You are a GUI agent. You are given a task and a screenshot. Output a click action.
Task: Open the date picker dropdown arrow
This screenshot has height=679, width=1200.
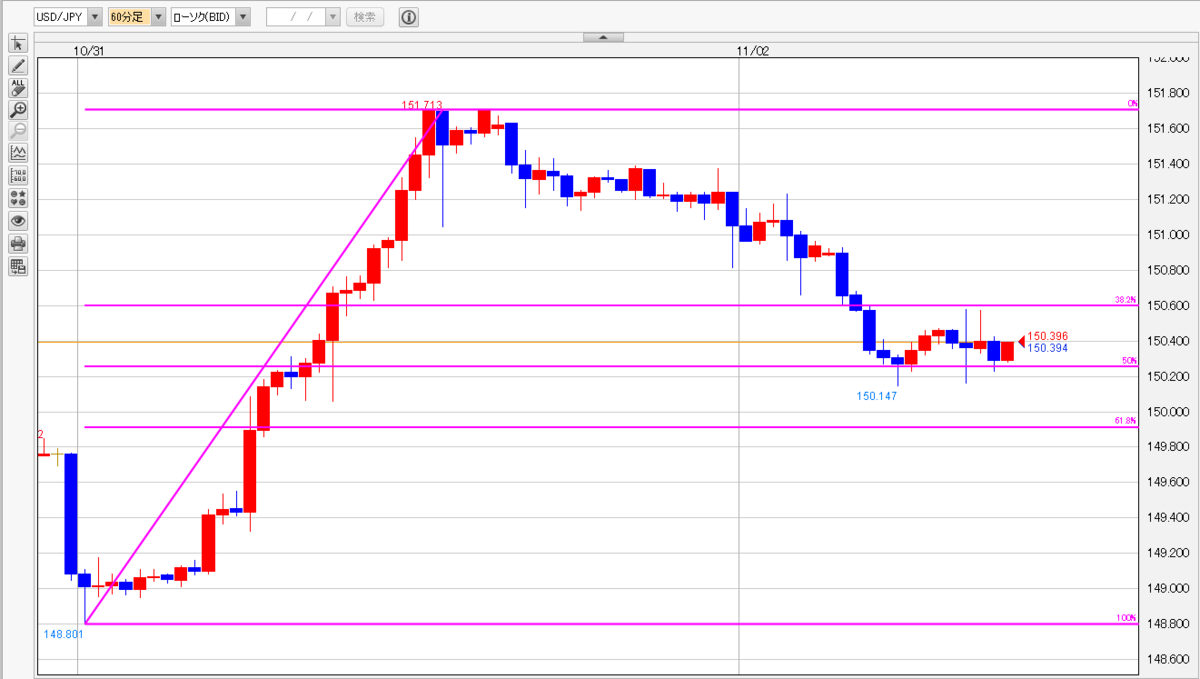point(333,17)
